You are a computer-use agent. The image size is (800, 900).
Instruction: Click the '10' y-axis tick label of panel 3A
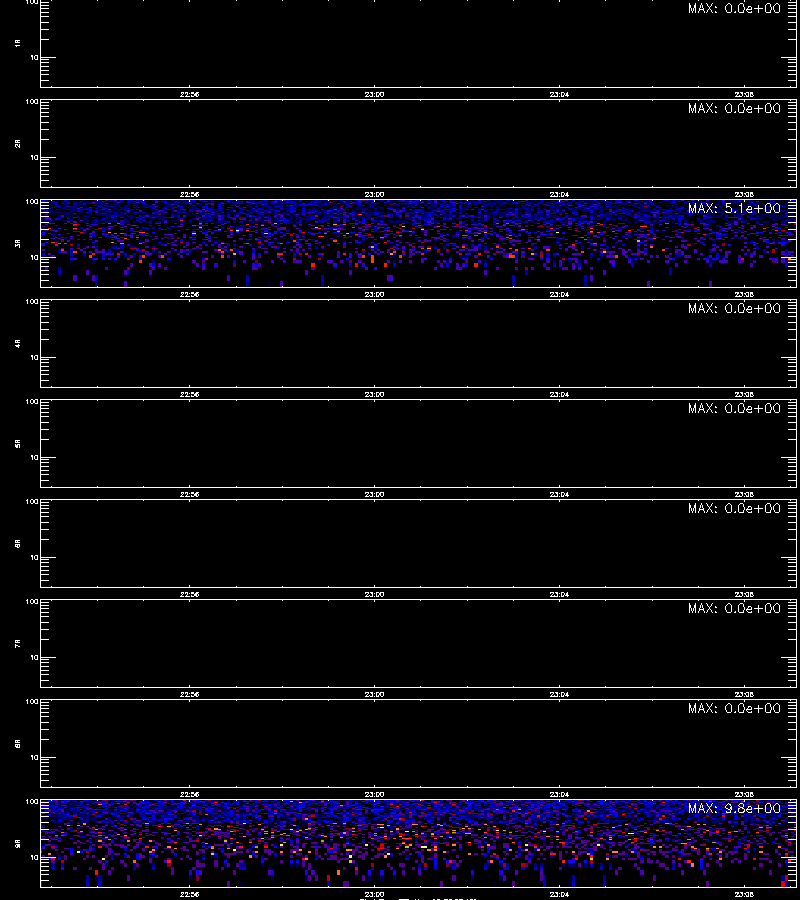pyautogui.click(x=34, y=258)
